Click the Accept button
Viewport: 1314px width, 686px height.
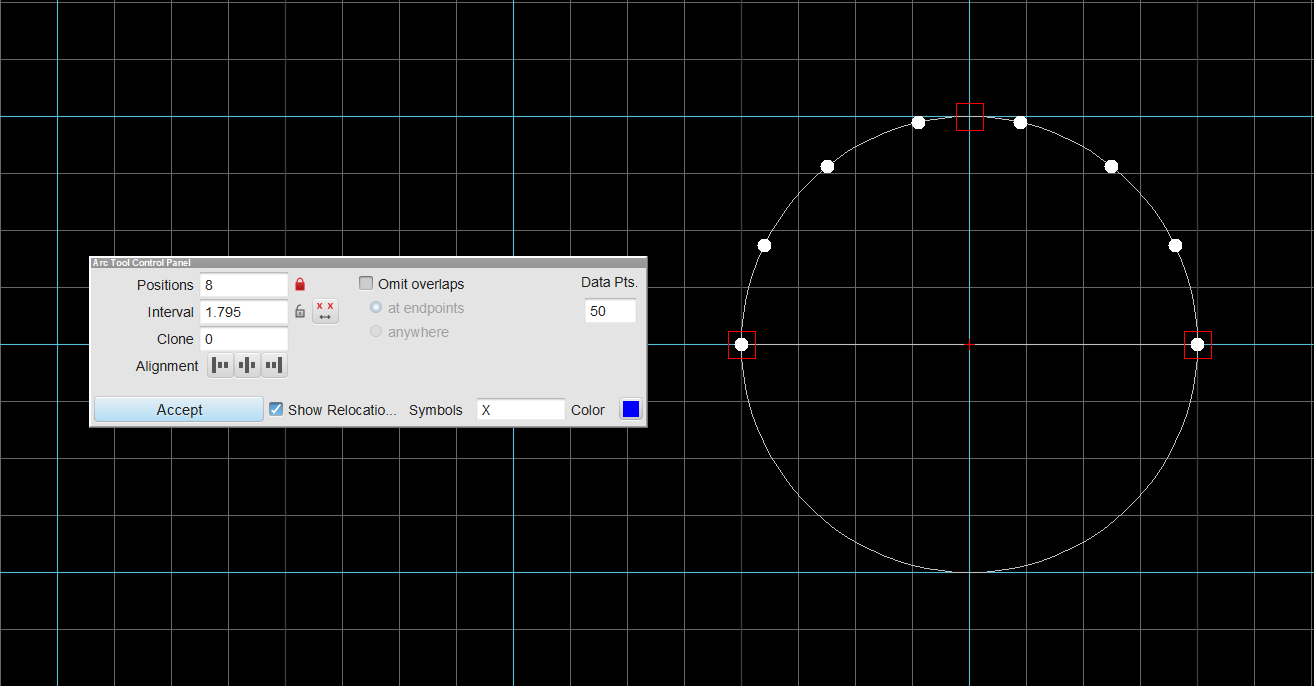(178, 409)
